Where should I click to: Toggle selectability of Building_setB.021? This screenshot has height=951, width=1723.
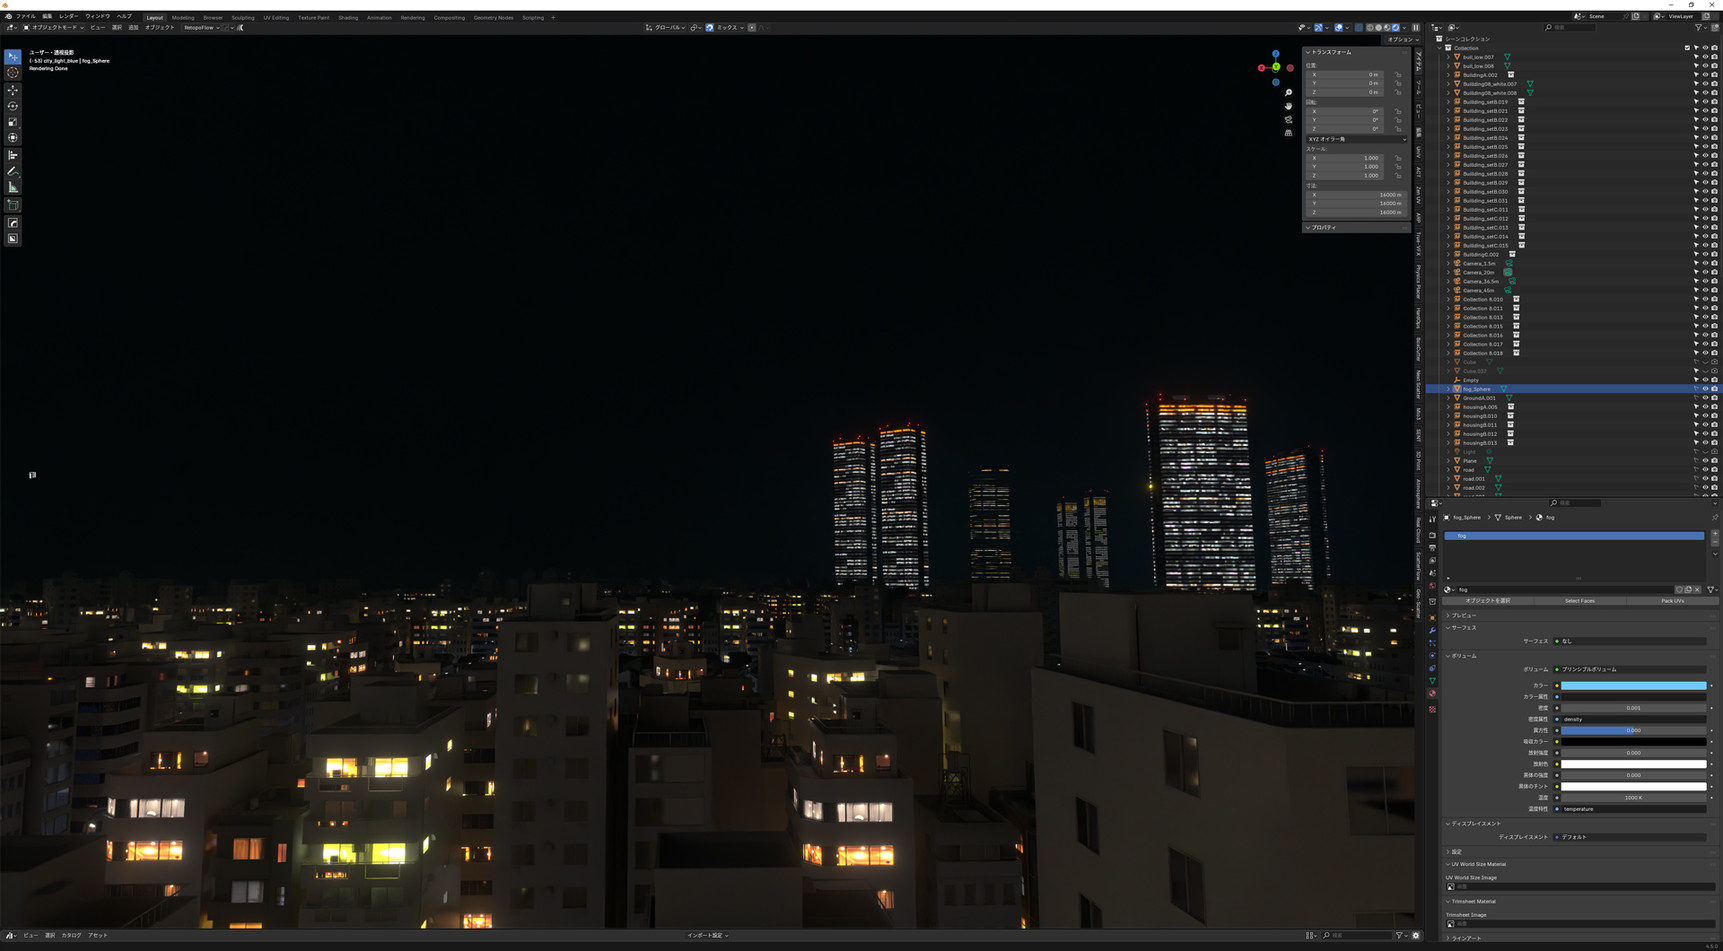tap(1696, 111)
